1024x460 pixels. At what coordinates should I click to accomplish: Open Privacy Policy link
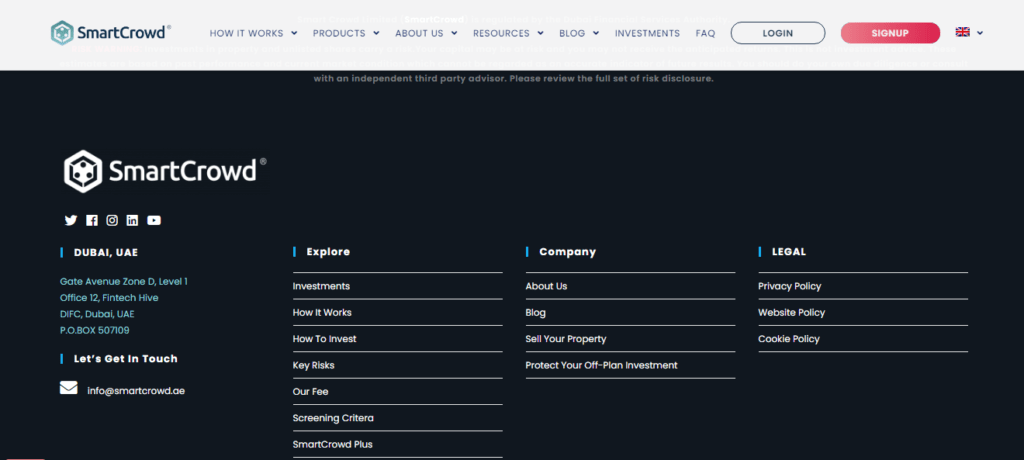tap(790, 286)
